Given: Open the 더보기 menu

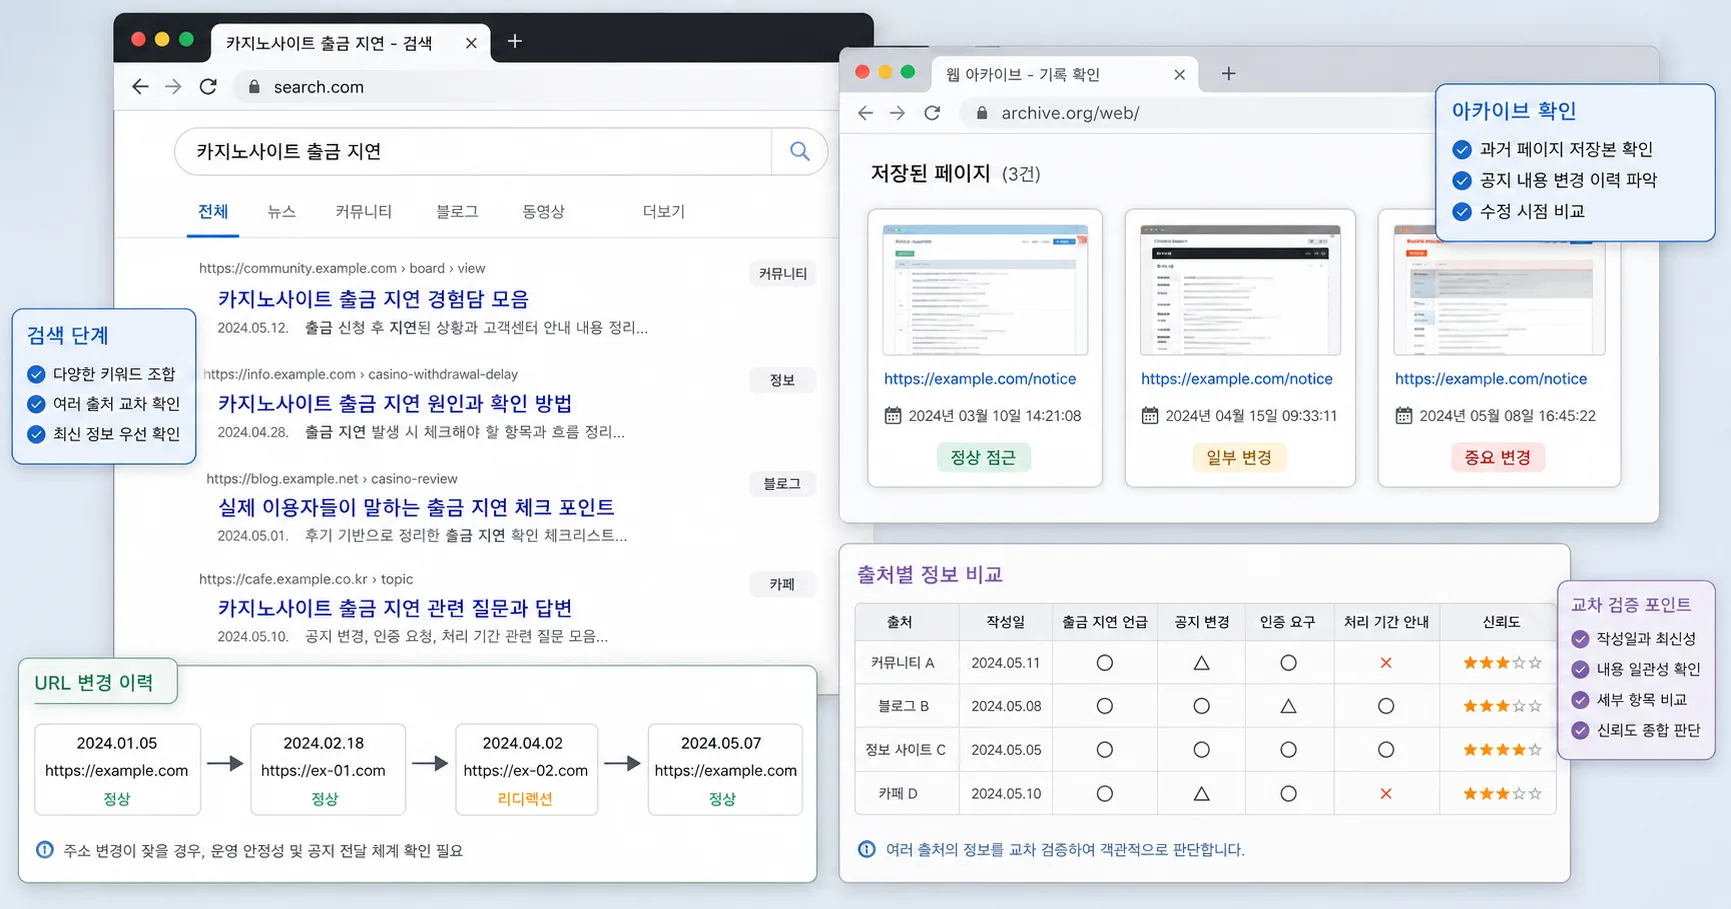Looking at the screenshot, I should click(x=663, y=212).
